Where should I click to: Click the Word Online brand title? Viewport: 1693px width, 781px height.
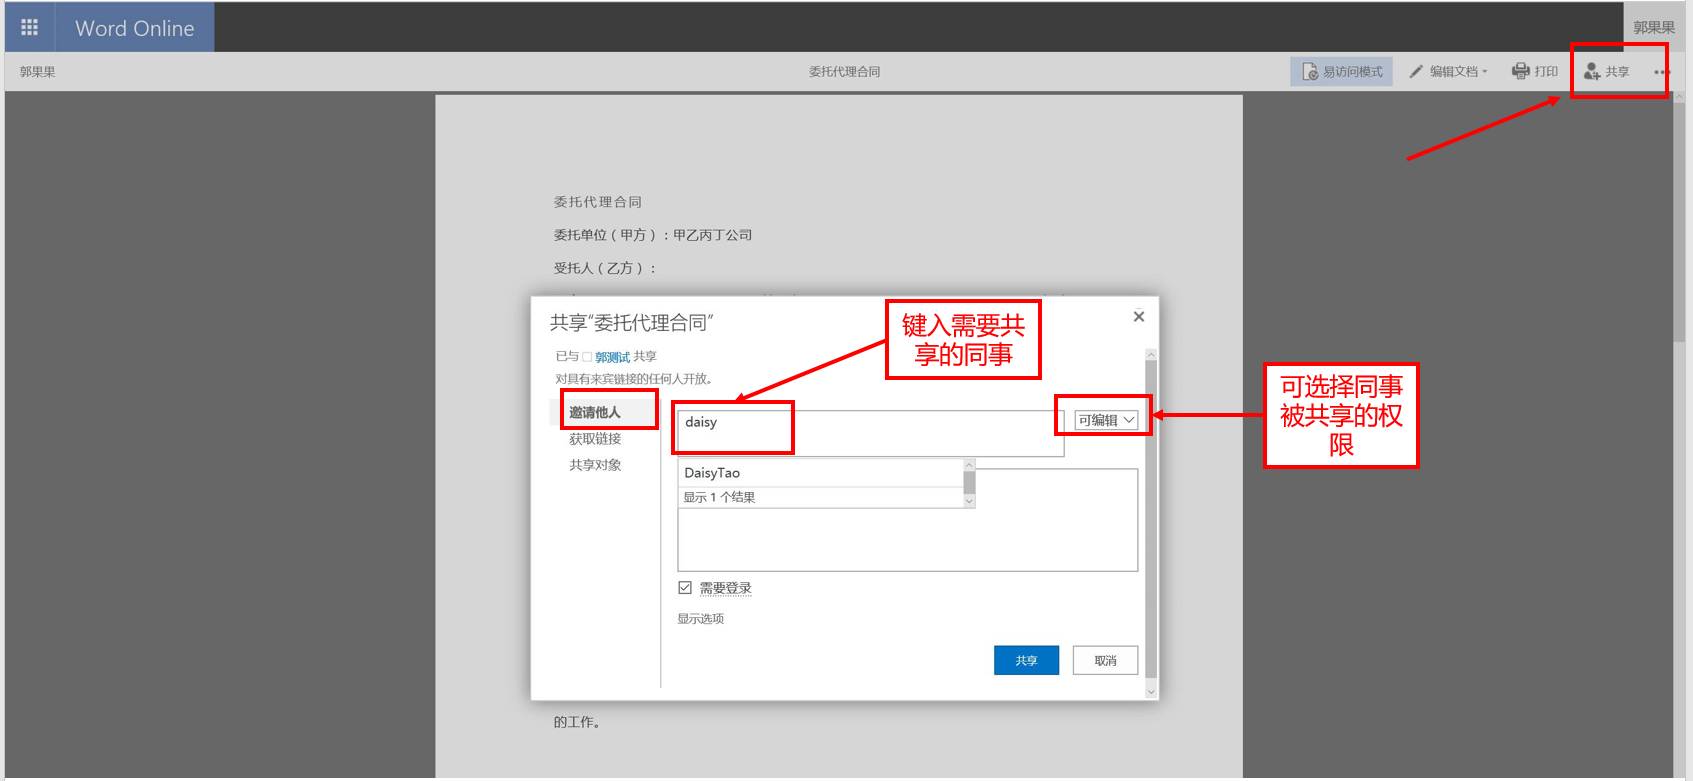[x=135, y=29]
